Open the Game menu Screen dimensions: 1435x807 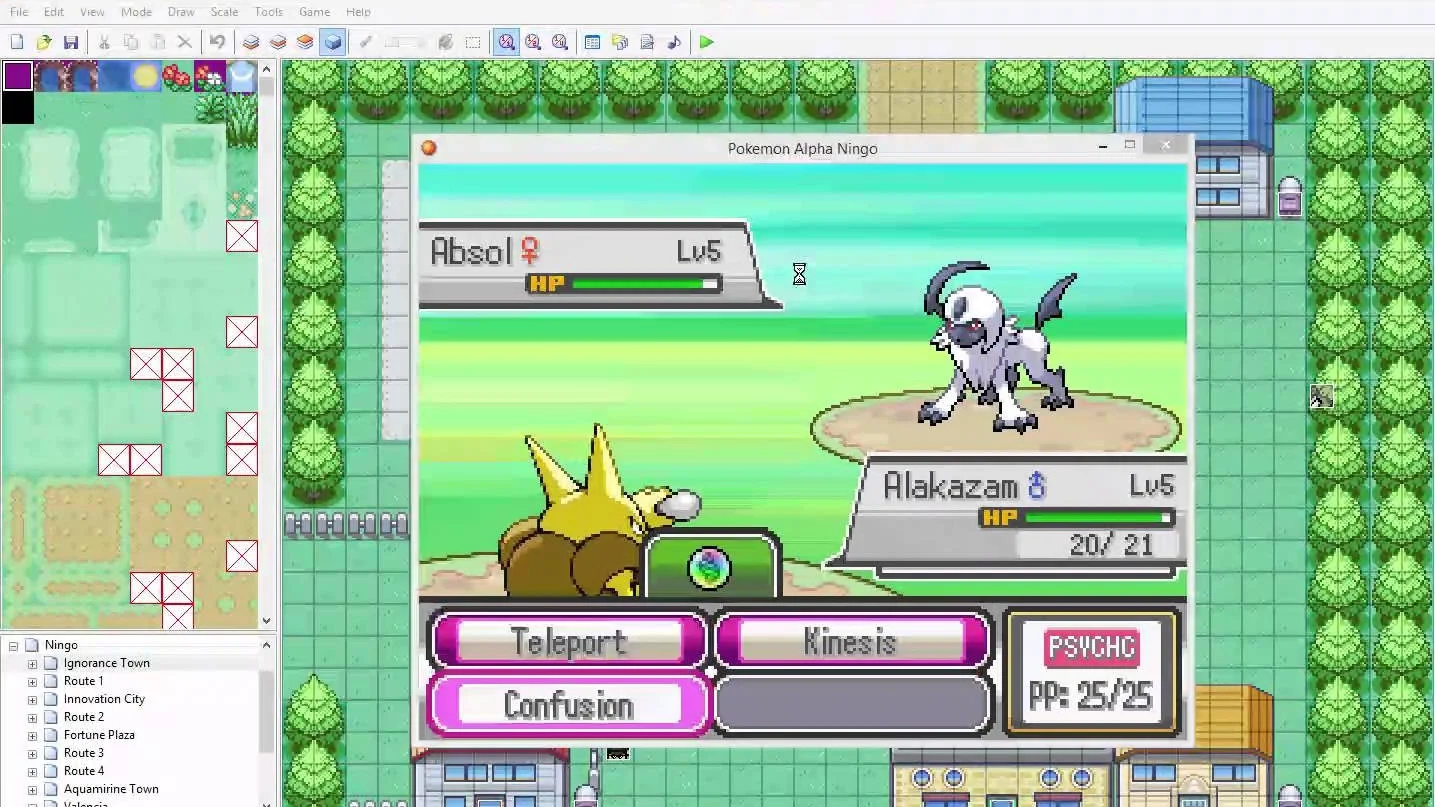tap(314, 12)
